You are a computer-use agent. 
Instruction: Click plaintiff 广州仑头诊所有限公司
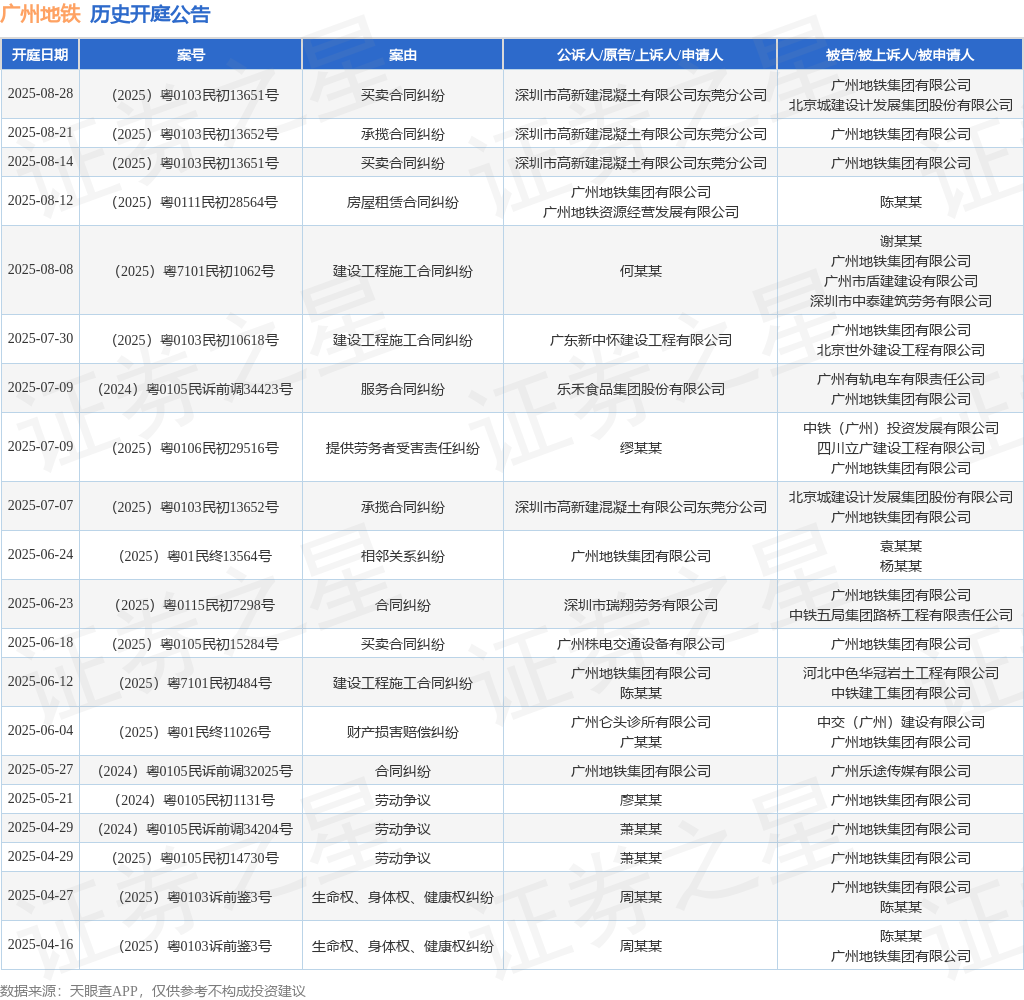640,722
